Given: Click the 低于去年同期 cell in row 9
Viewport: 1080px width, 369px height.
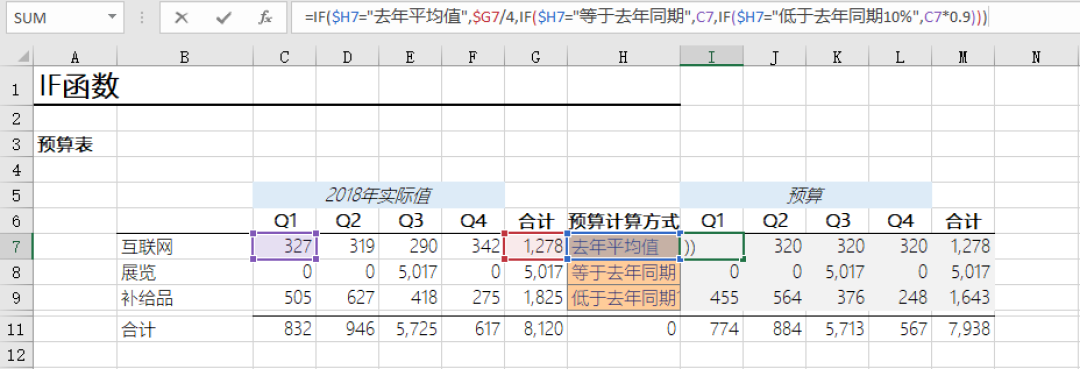Looking at the screenshot, I should [623, 297].
